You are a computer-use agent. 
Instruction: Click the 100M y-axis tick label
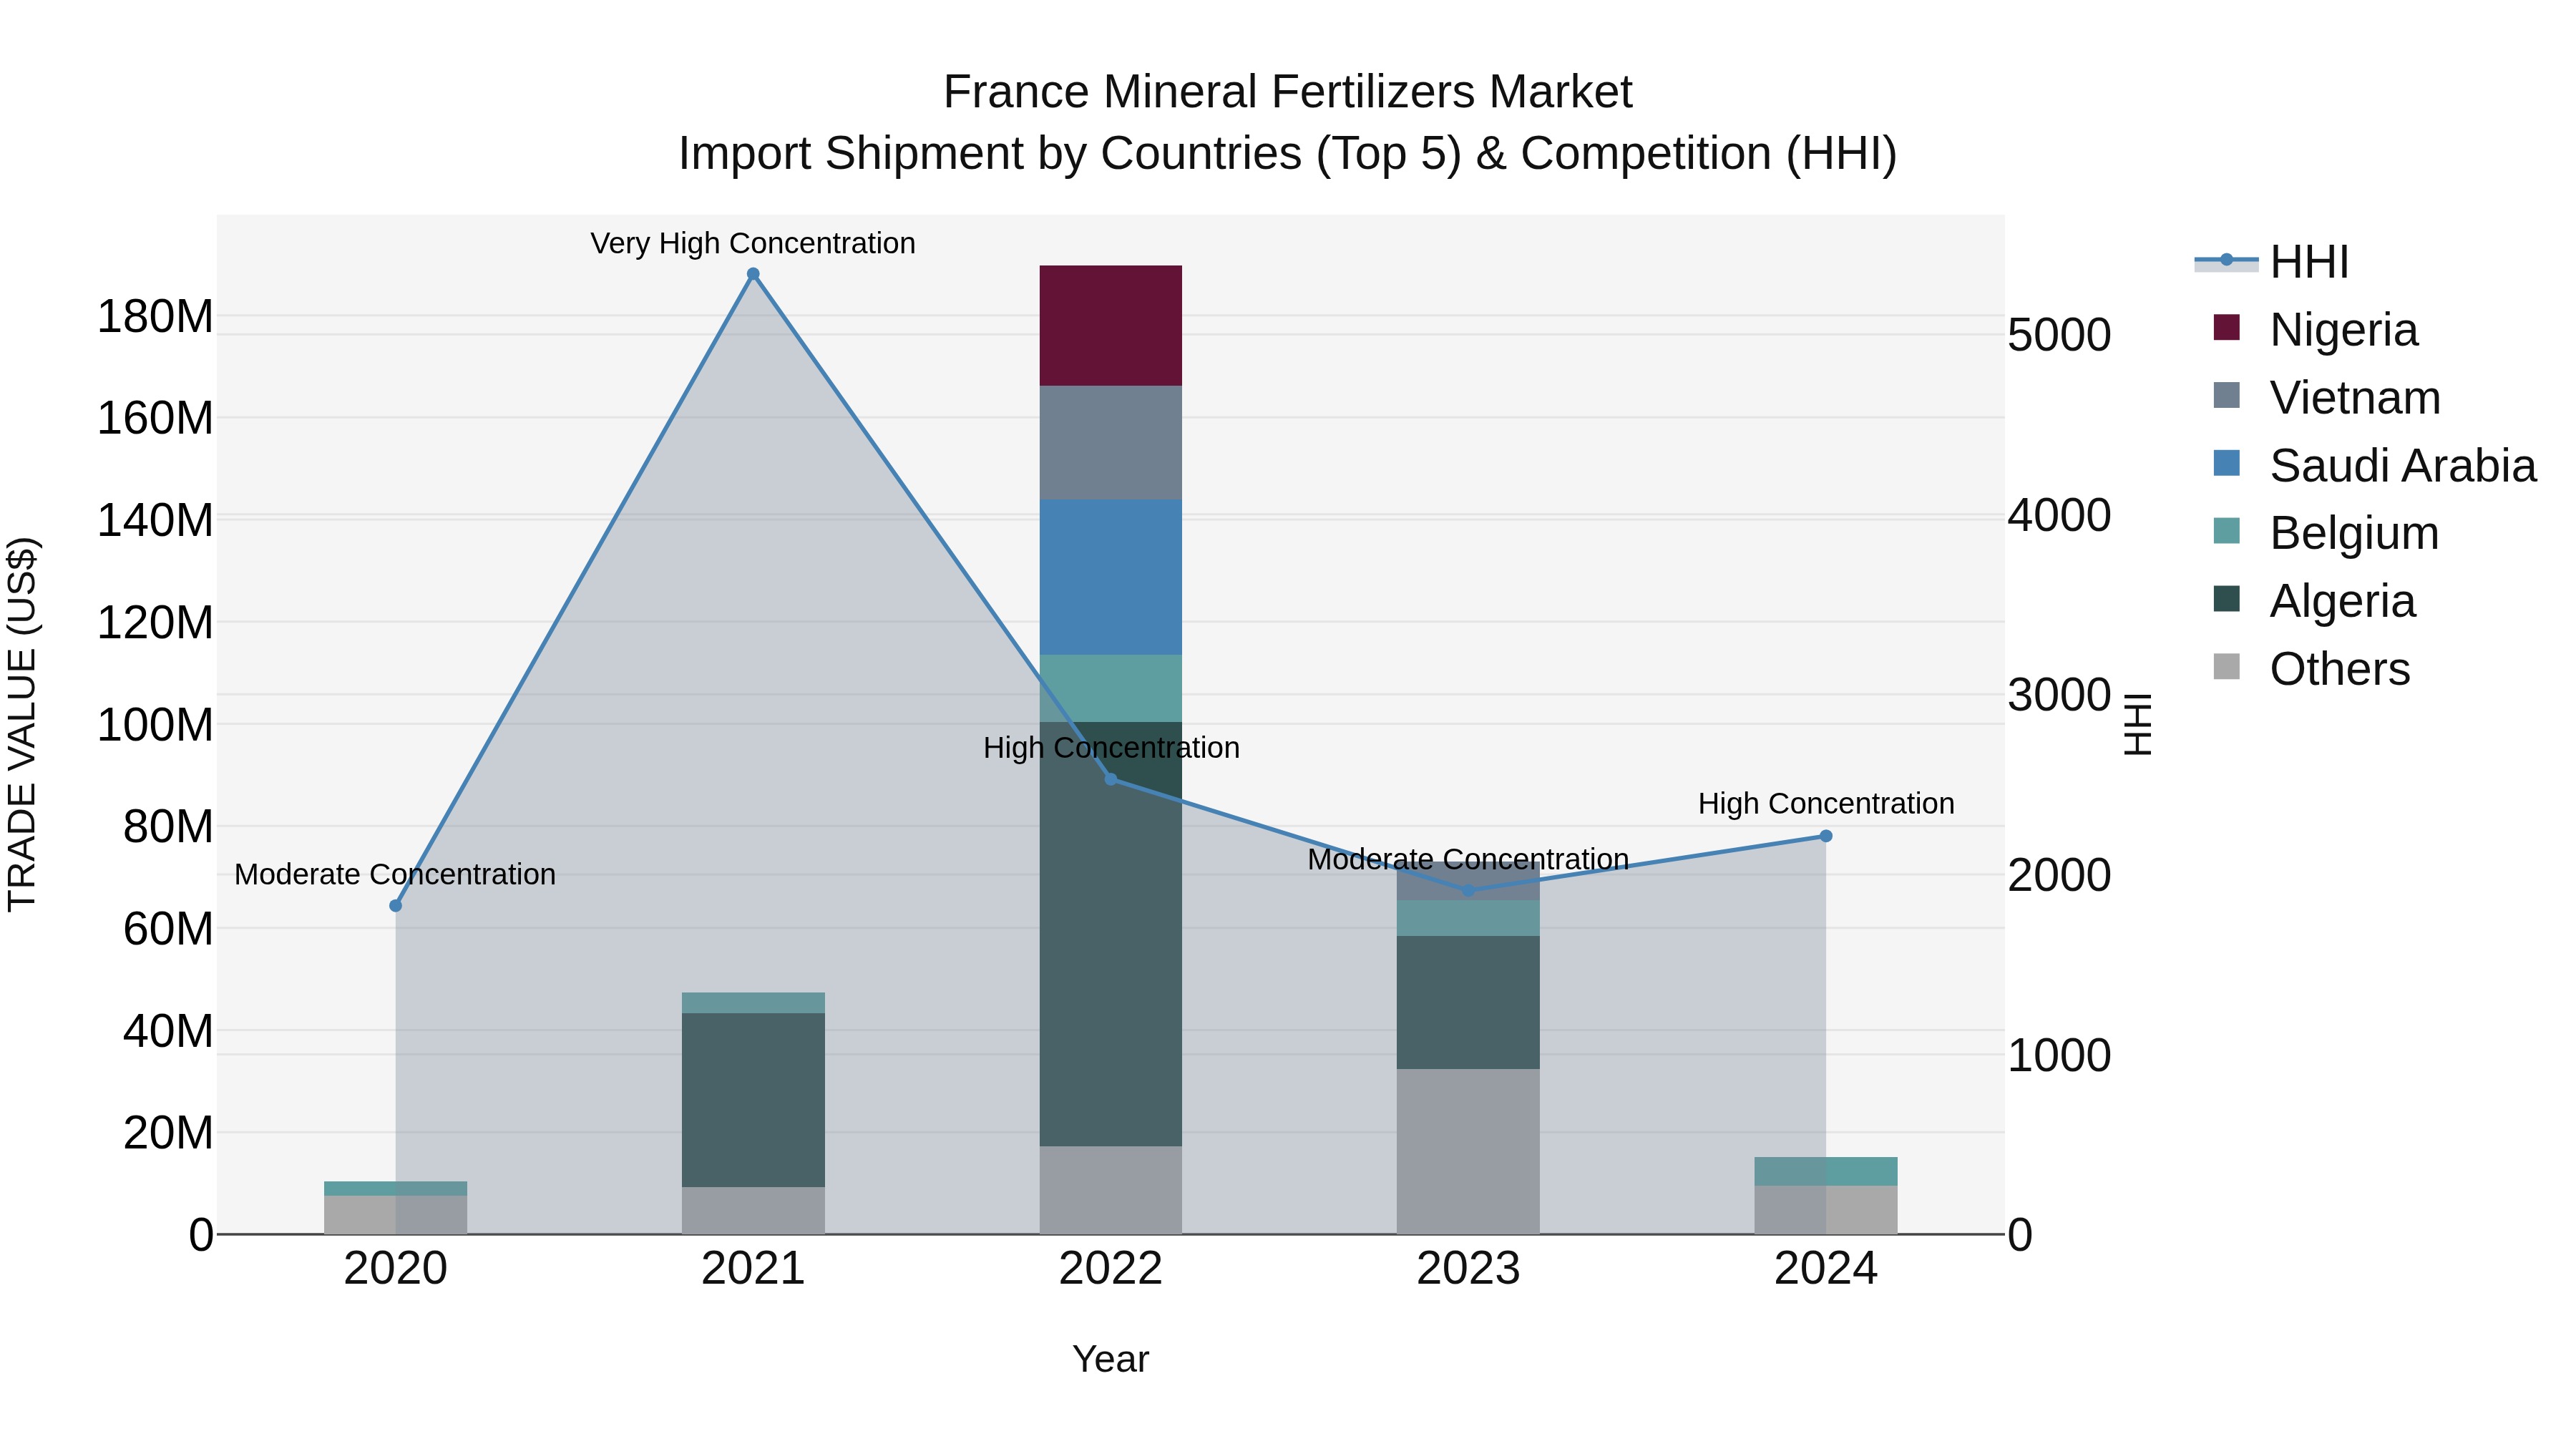155,724
